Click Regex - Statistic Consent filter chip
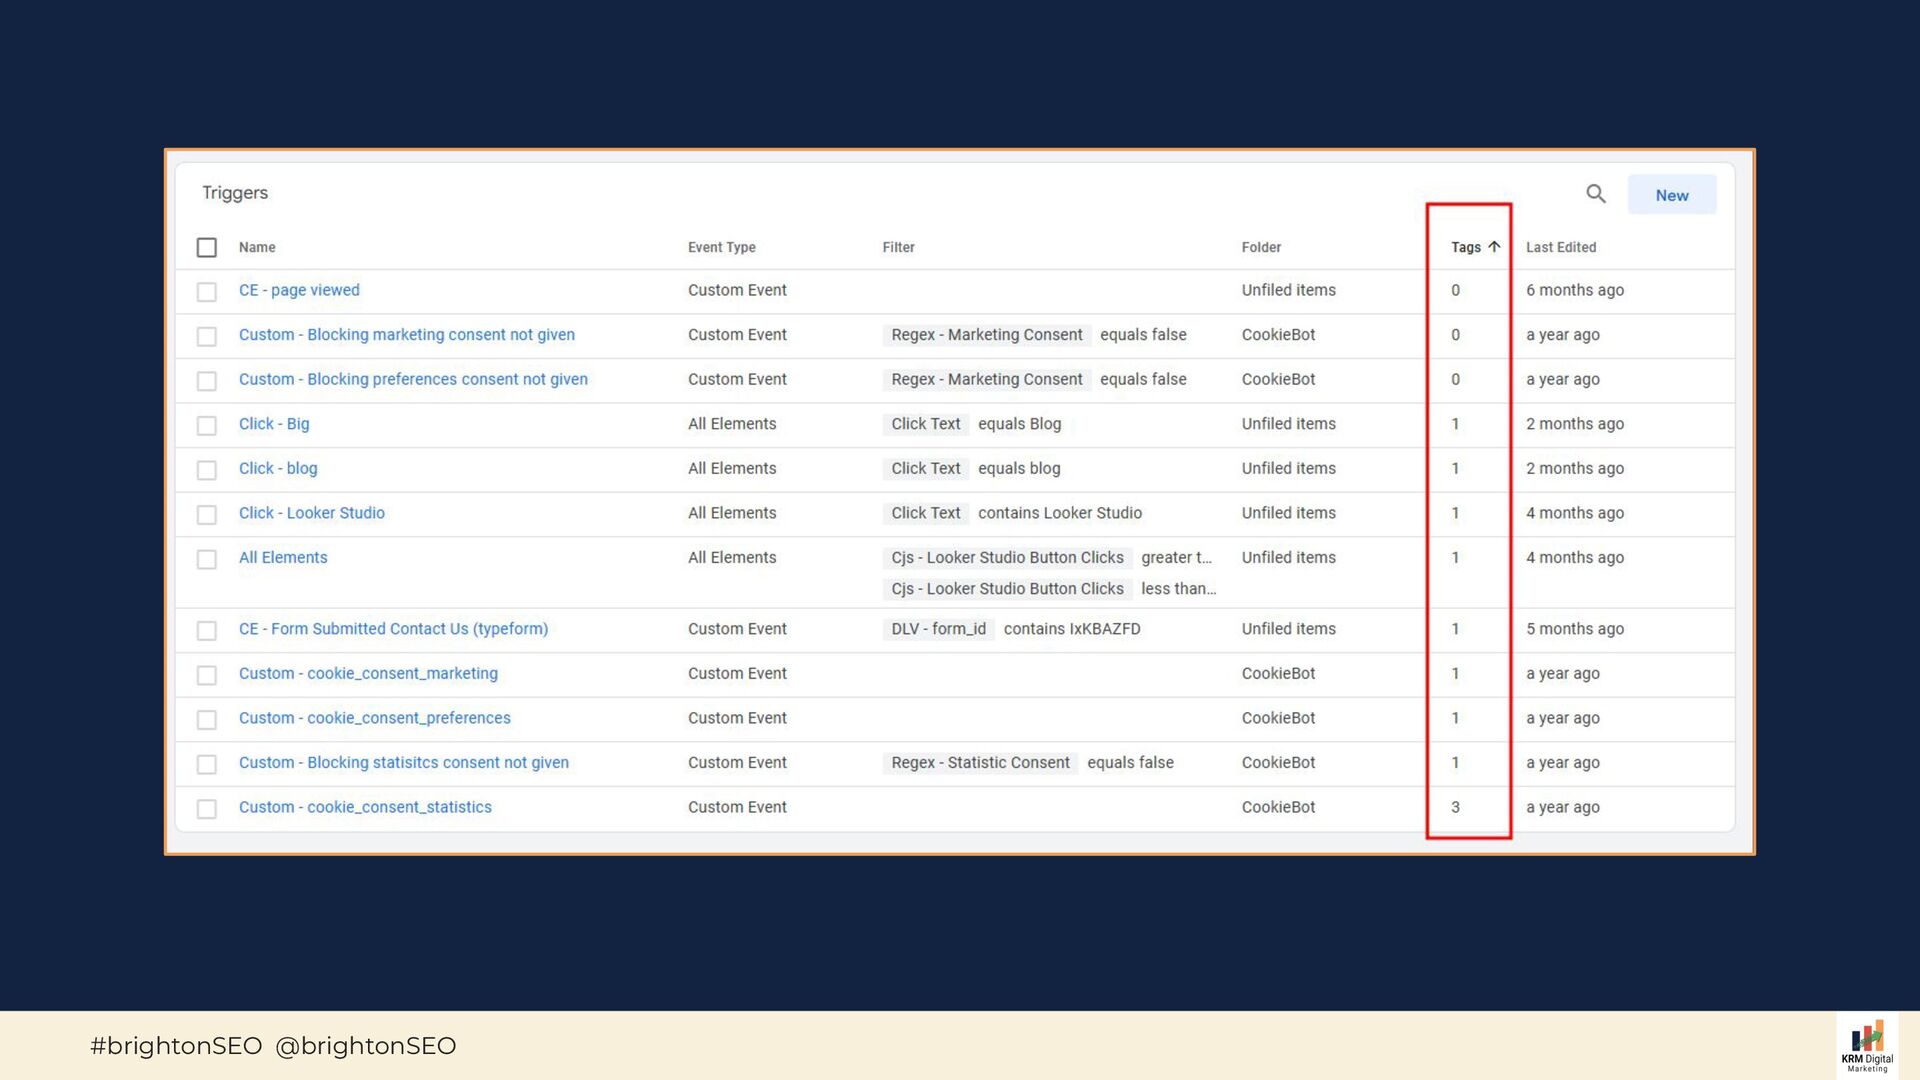This screenshot has width=1920, height=1080. pyautogui.click(x=980, y=763)
